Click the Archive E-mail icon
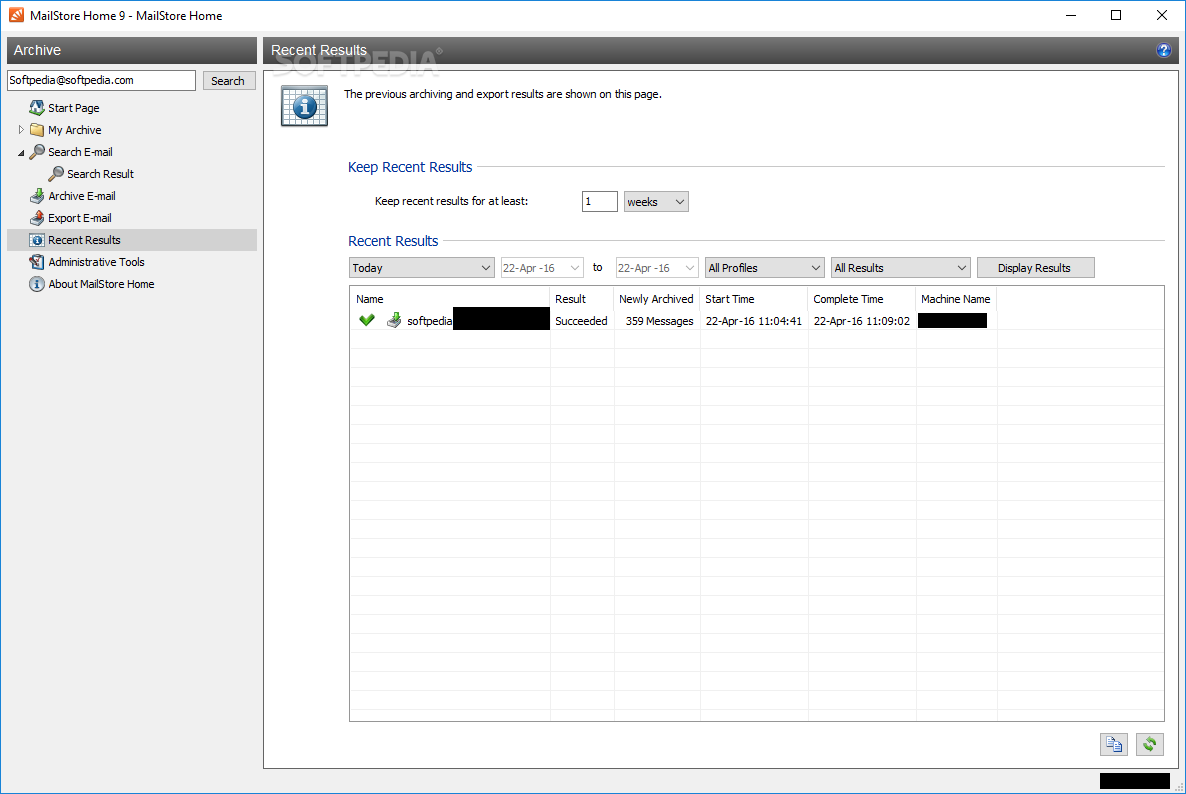The image size is (1186, 794). pyautogui.click(x=36, y=195)
